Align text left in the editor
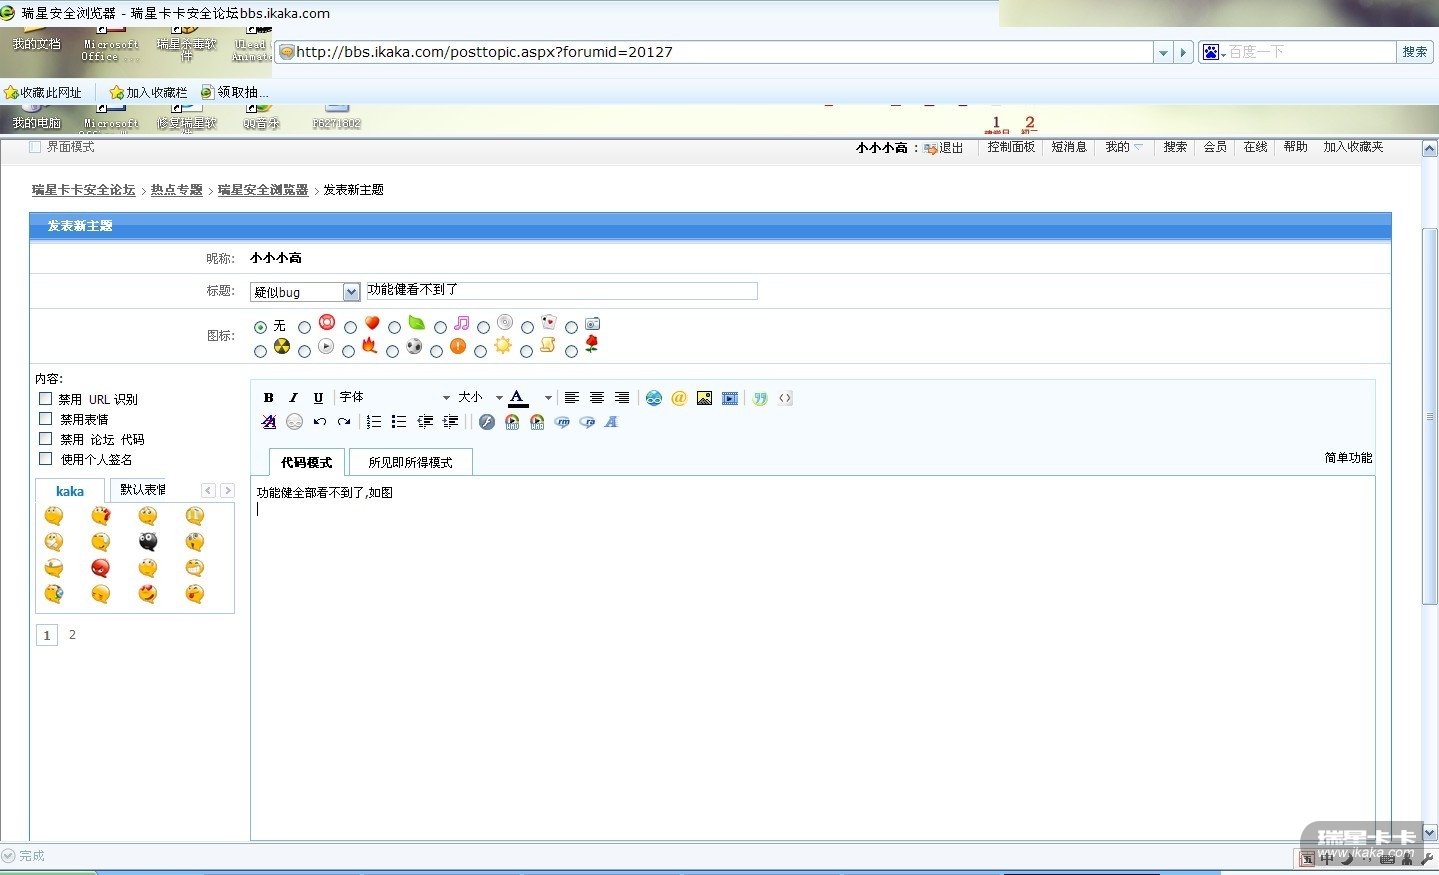1439x875 pixels. tap(572, 398)
